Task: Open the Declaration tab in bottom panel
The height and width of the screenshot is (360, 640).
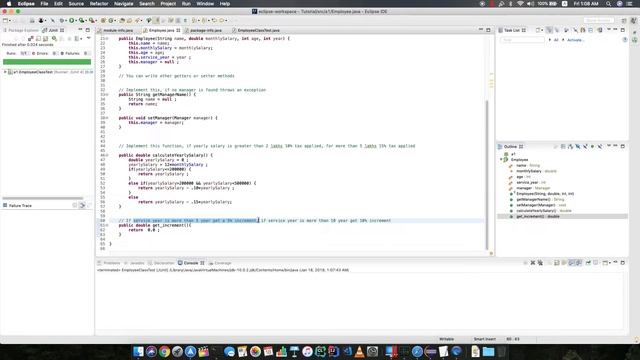Action: coord(162,263)
